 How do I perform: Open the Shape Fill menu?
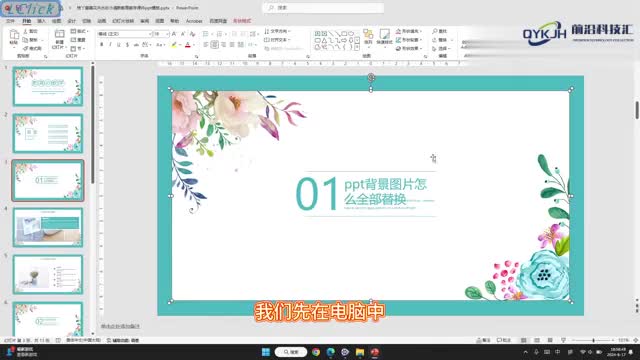[409, 31]
